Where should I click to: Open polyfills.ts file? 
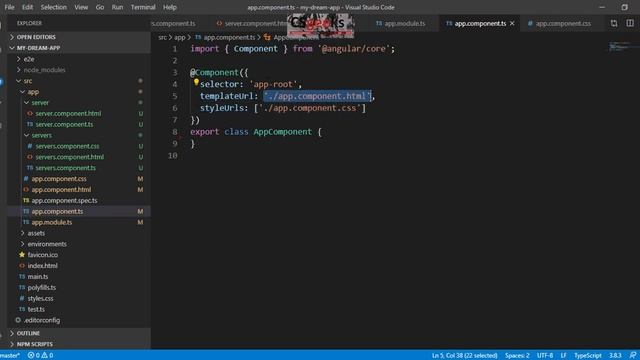pos(79,287)
